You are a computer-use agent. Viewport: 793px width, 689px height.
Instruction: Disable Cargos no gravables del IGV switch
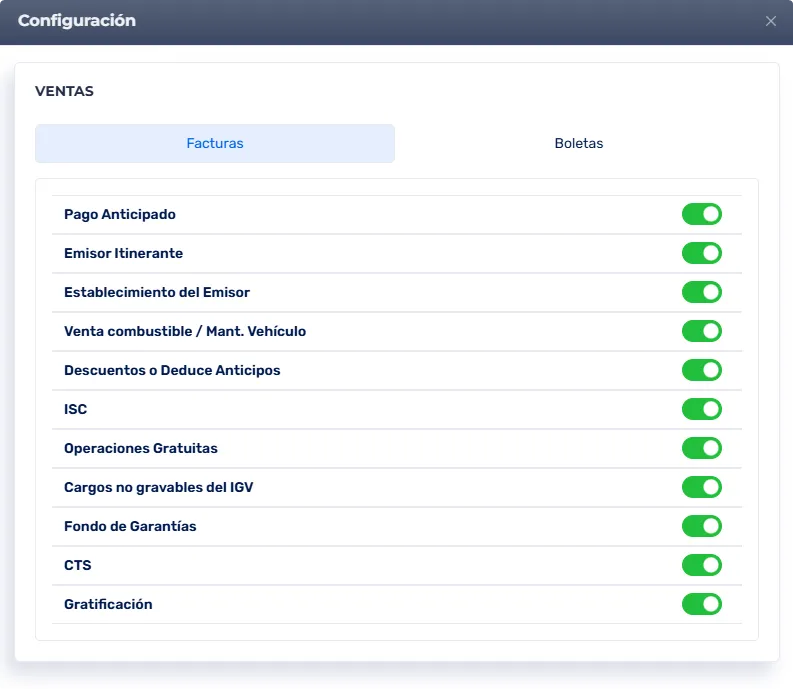(701, 487)
